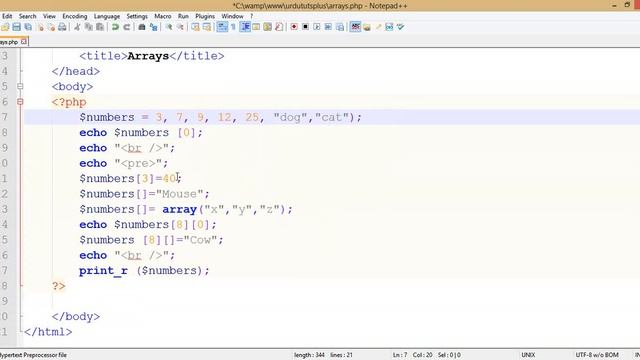Play back the recorded macro
Screen dimensions: 640x360
tap(317, 27)
